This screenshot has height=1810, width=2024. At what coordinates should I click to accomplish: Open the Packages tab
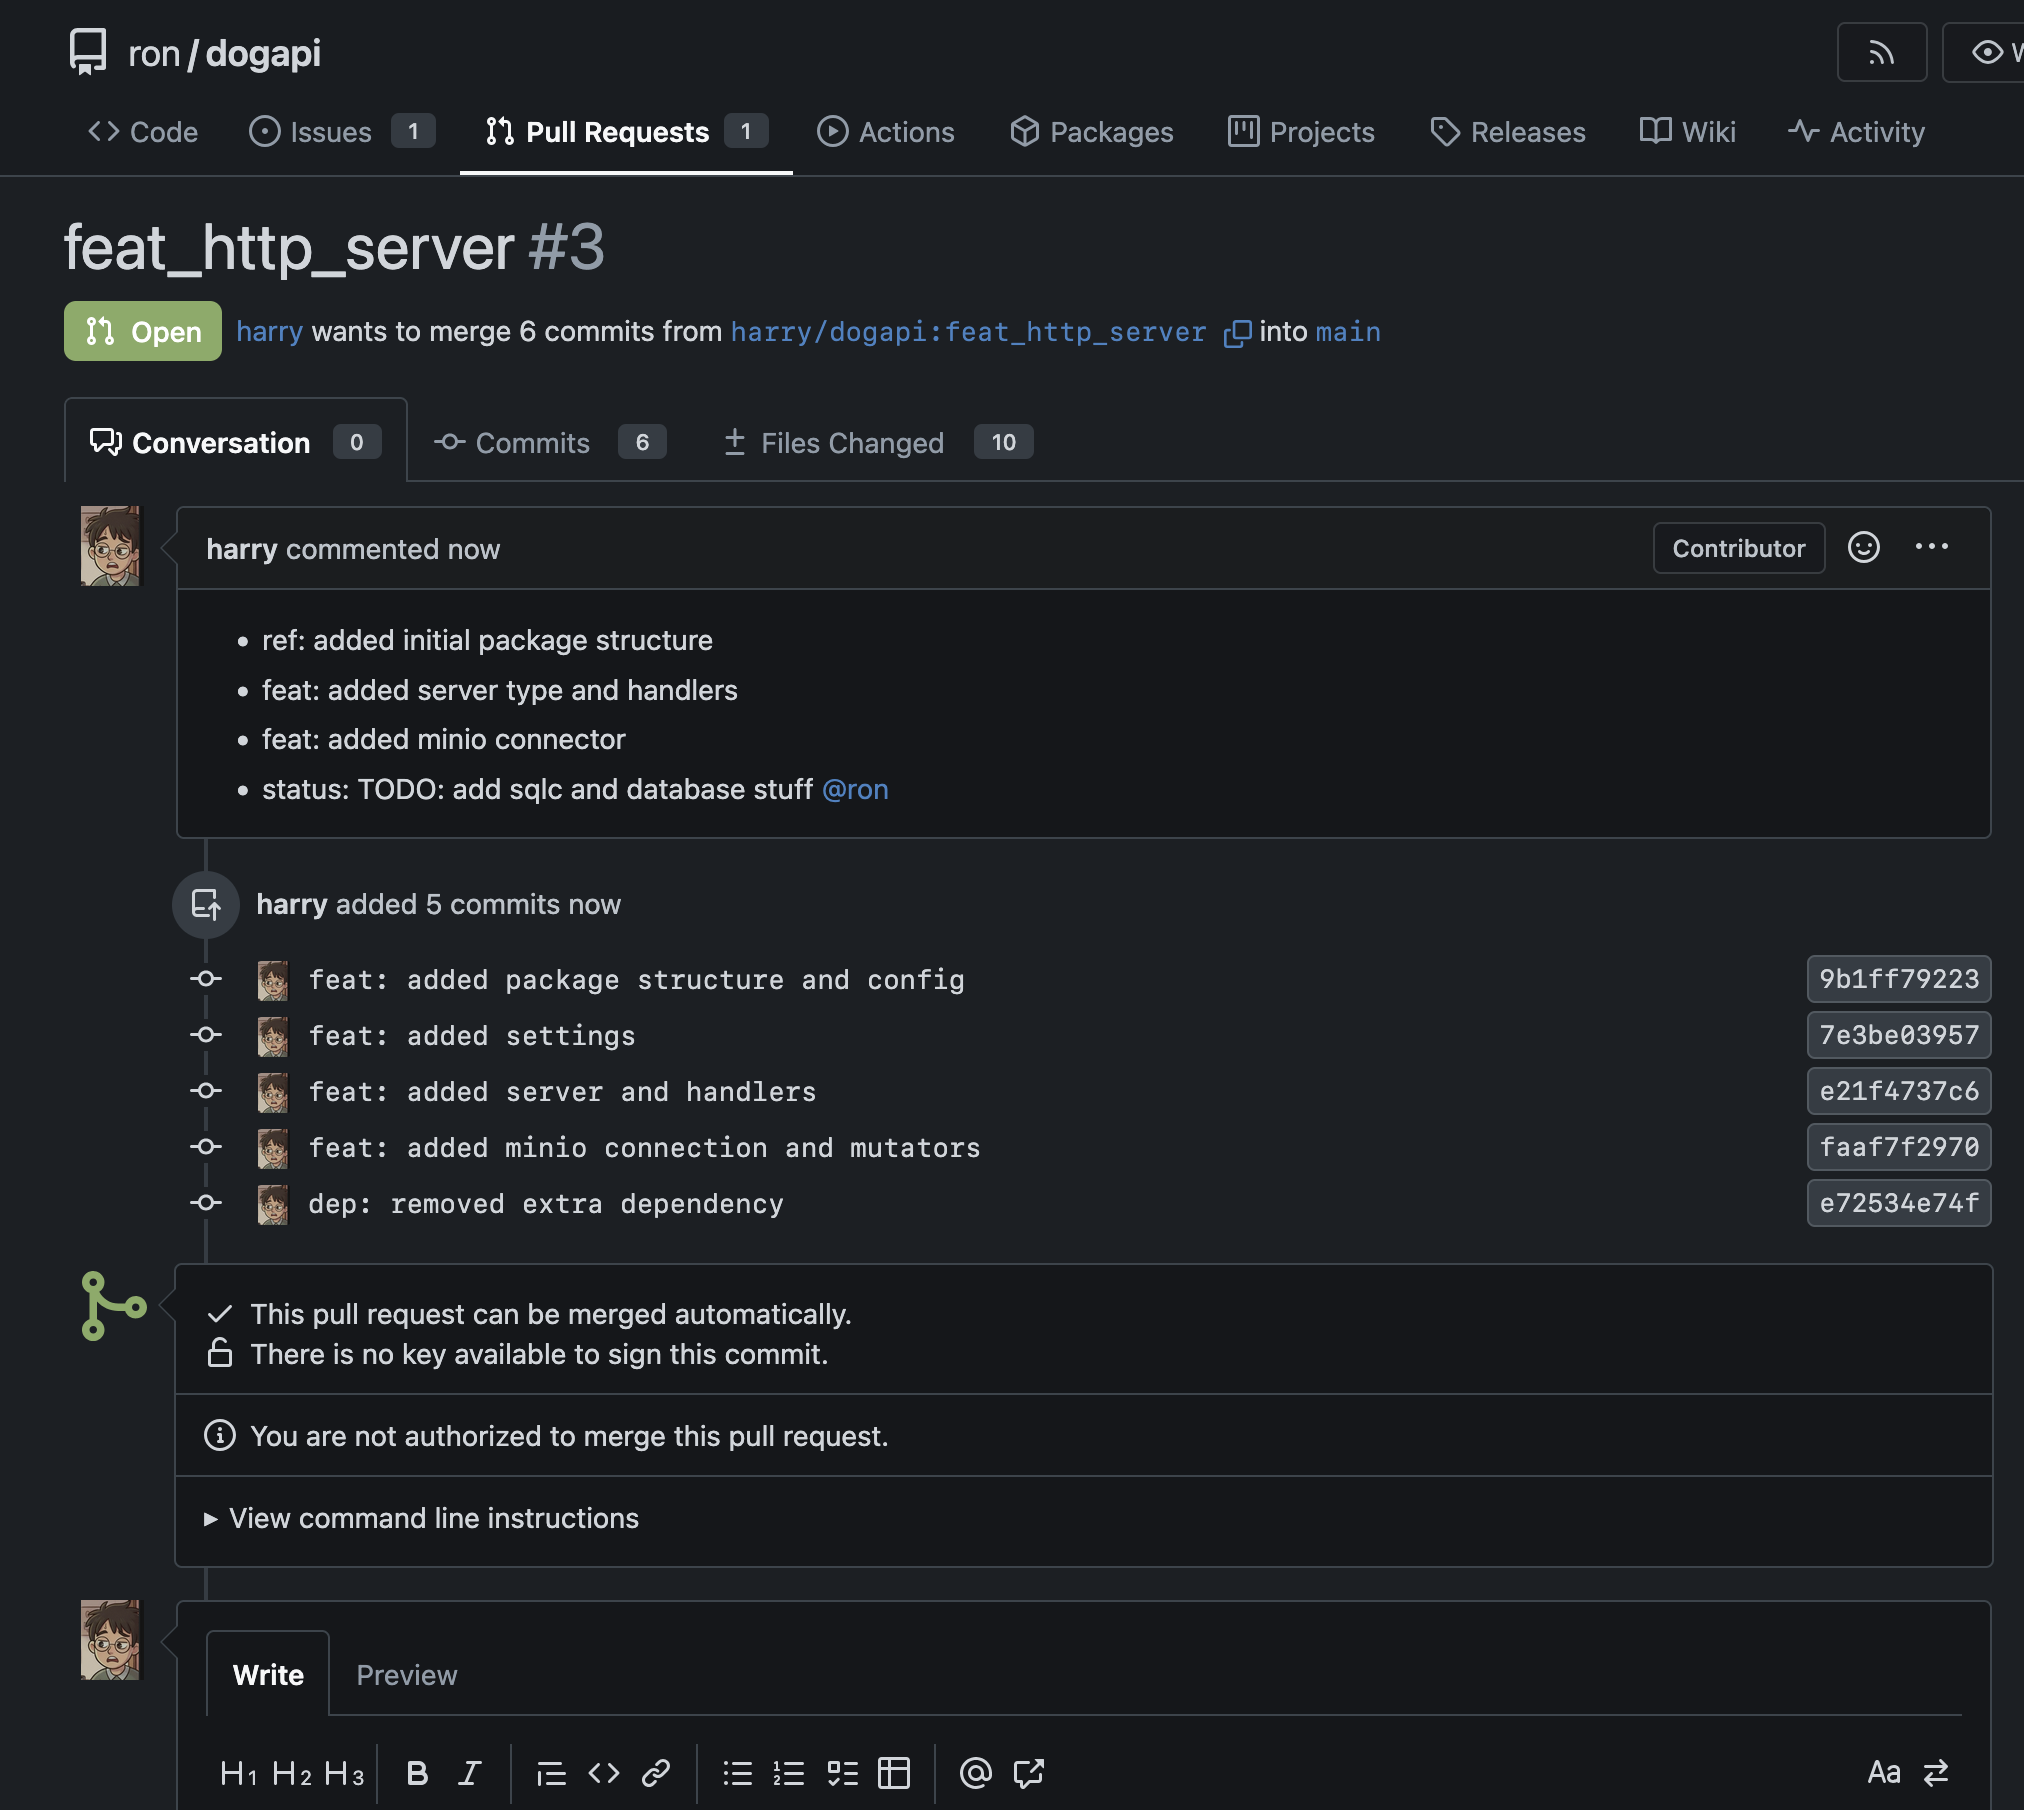coord(1091,132)
